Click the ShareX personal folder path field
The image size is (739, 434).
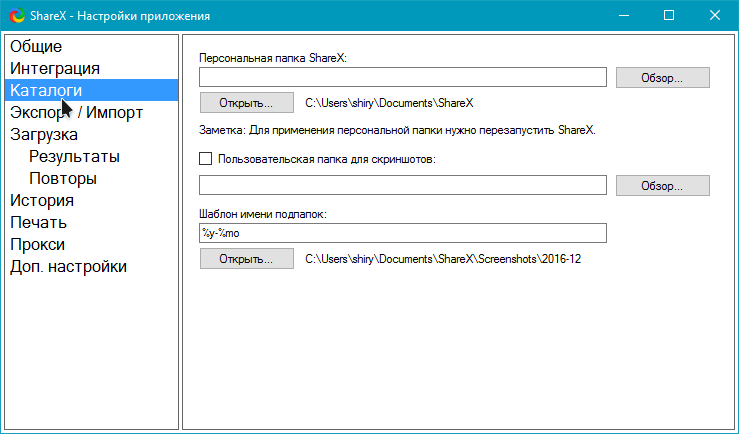click(x=402, y=77)
